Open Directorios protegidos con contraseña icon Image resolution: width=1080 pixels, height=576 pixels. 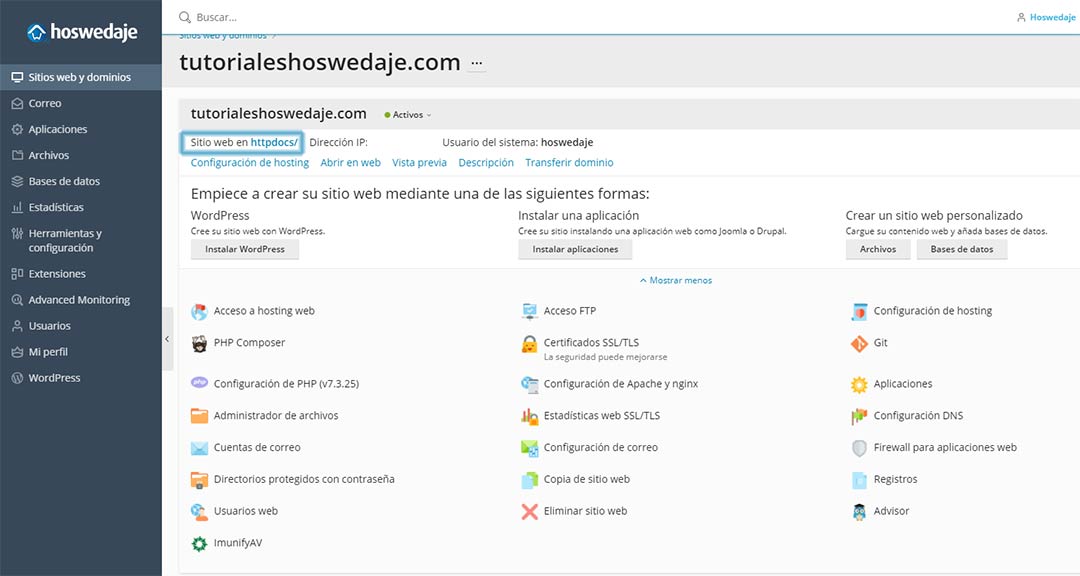point(199,480)
